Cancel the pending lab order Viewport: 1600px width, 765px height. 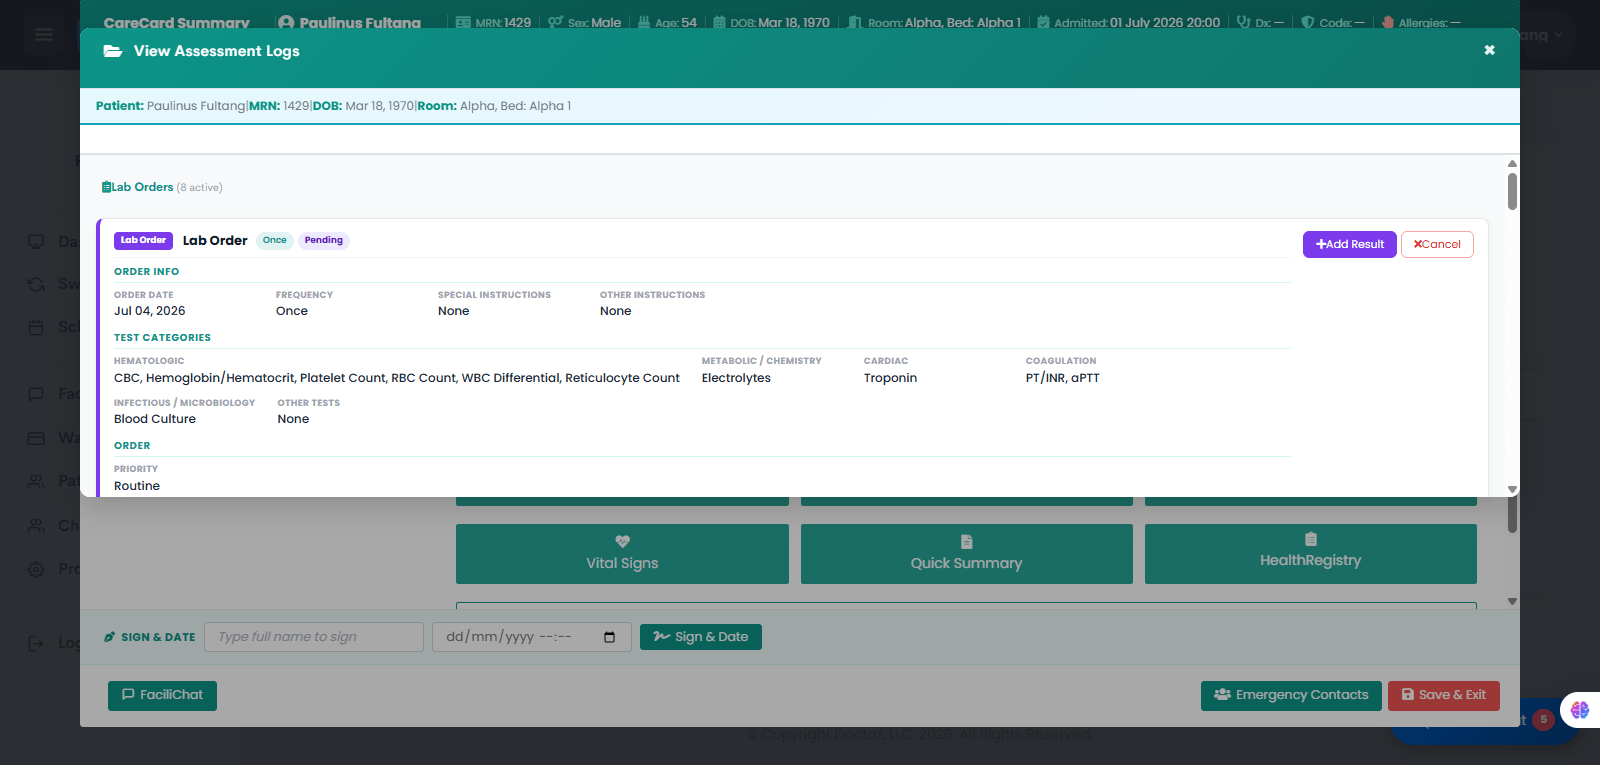pos(1437,244)
